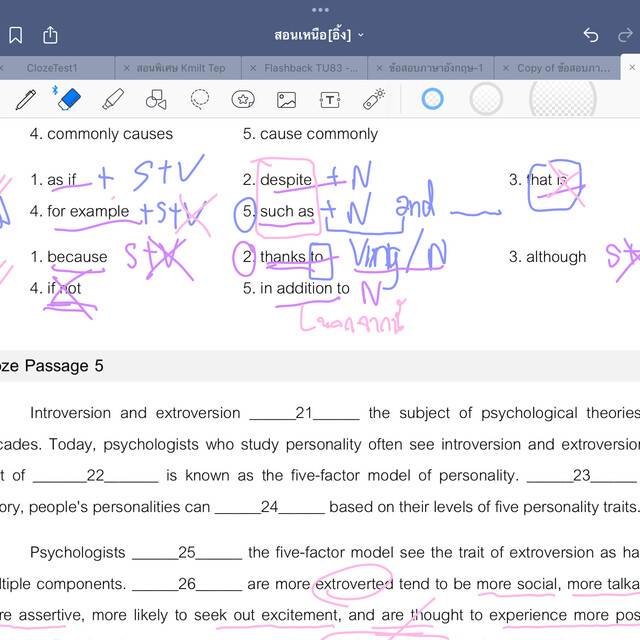
Task: Bookmark the current page
Action: 16,35
